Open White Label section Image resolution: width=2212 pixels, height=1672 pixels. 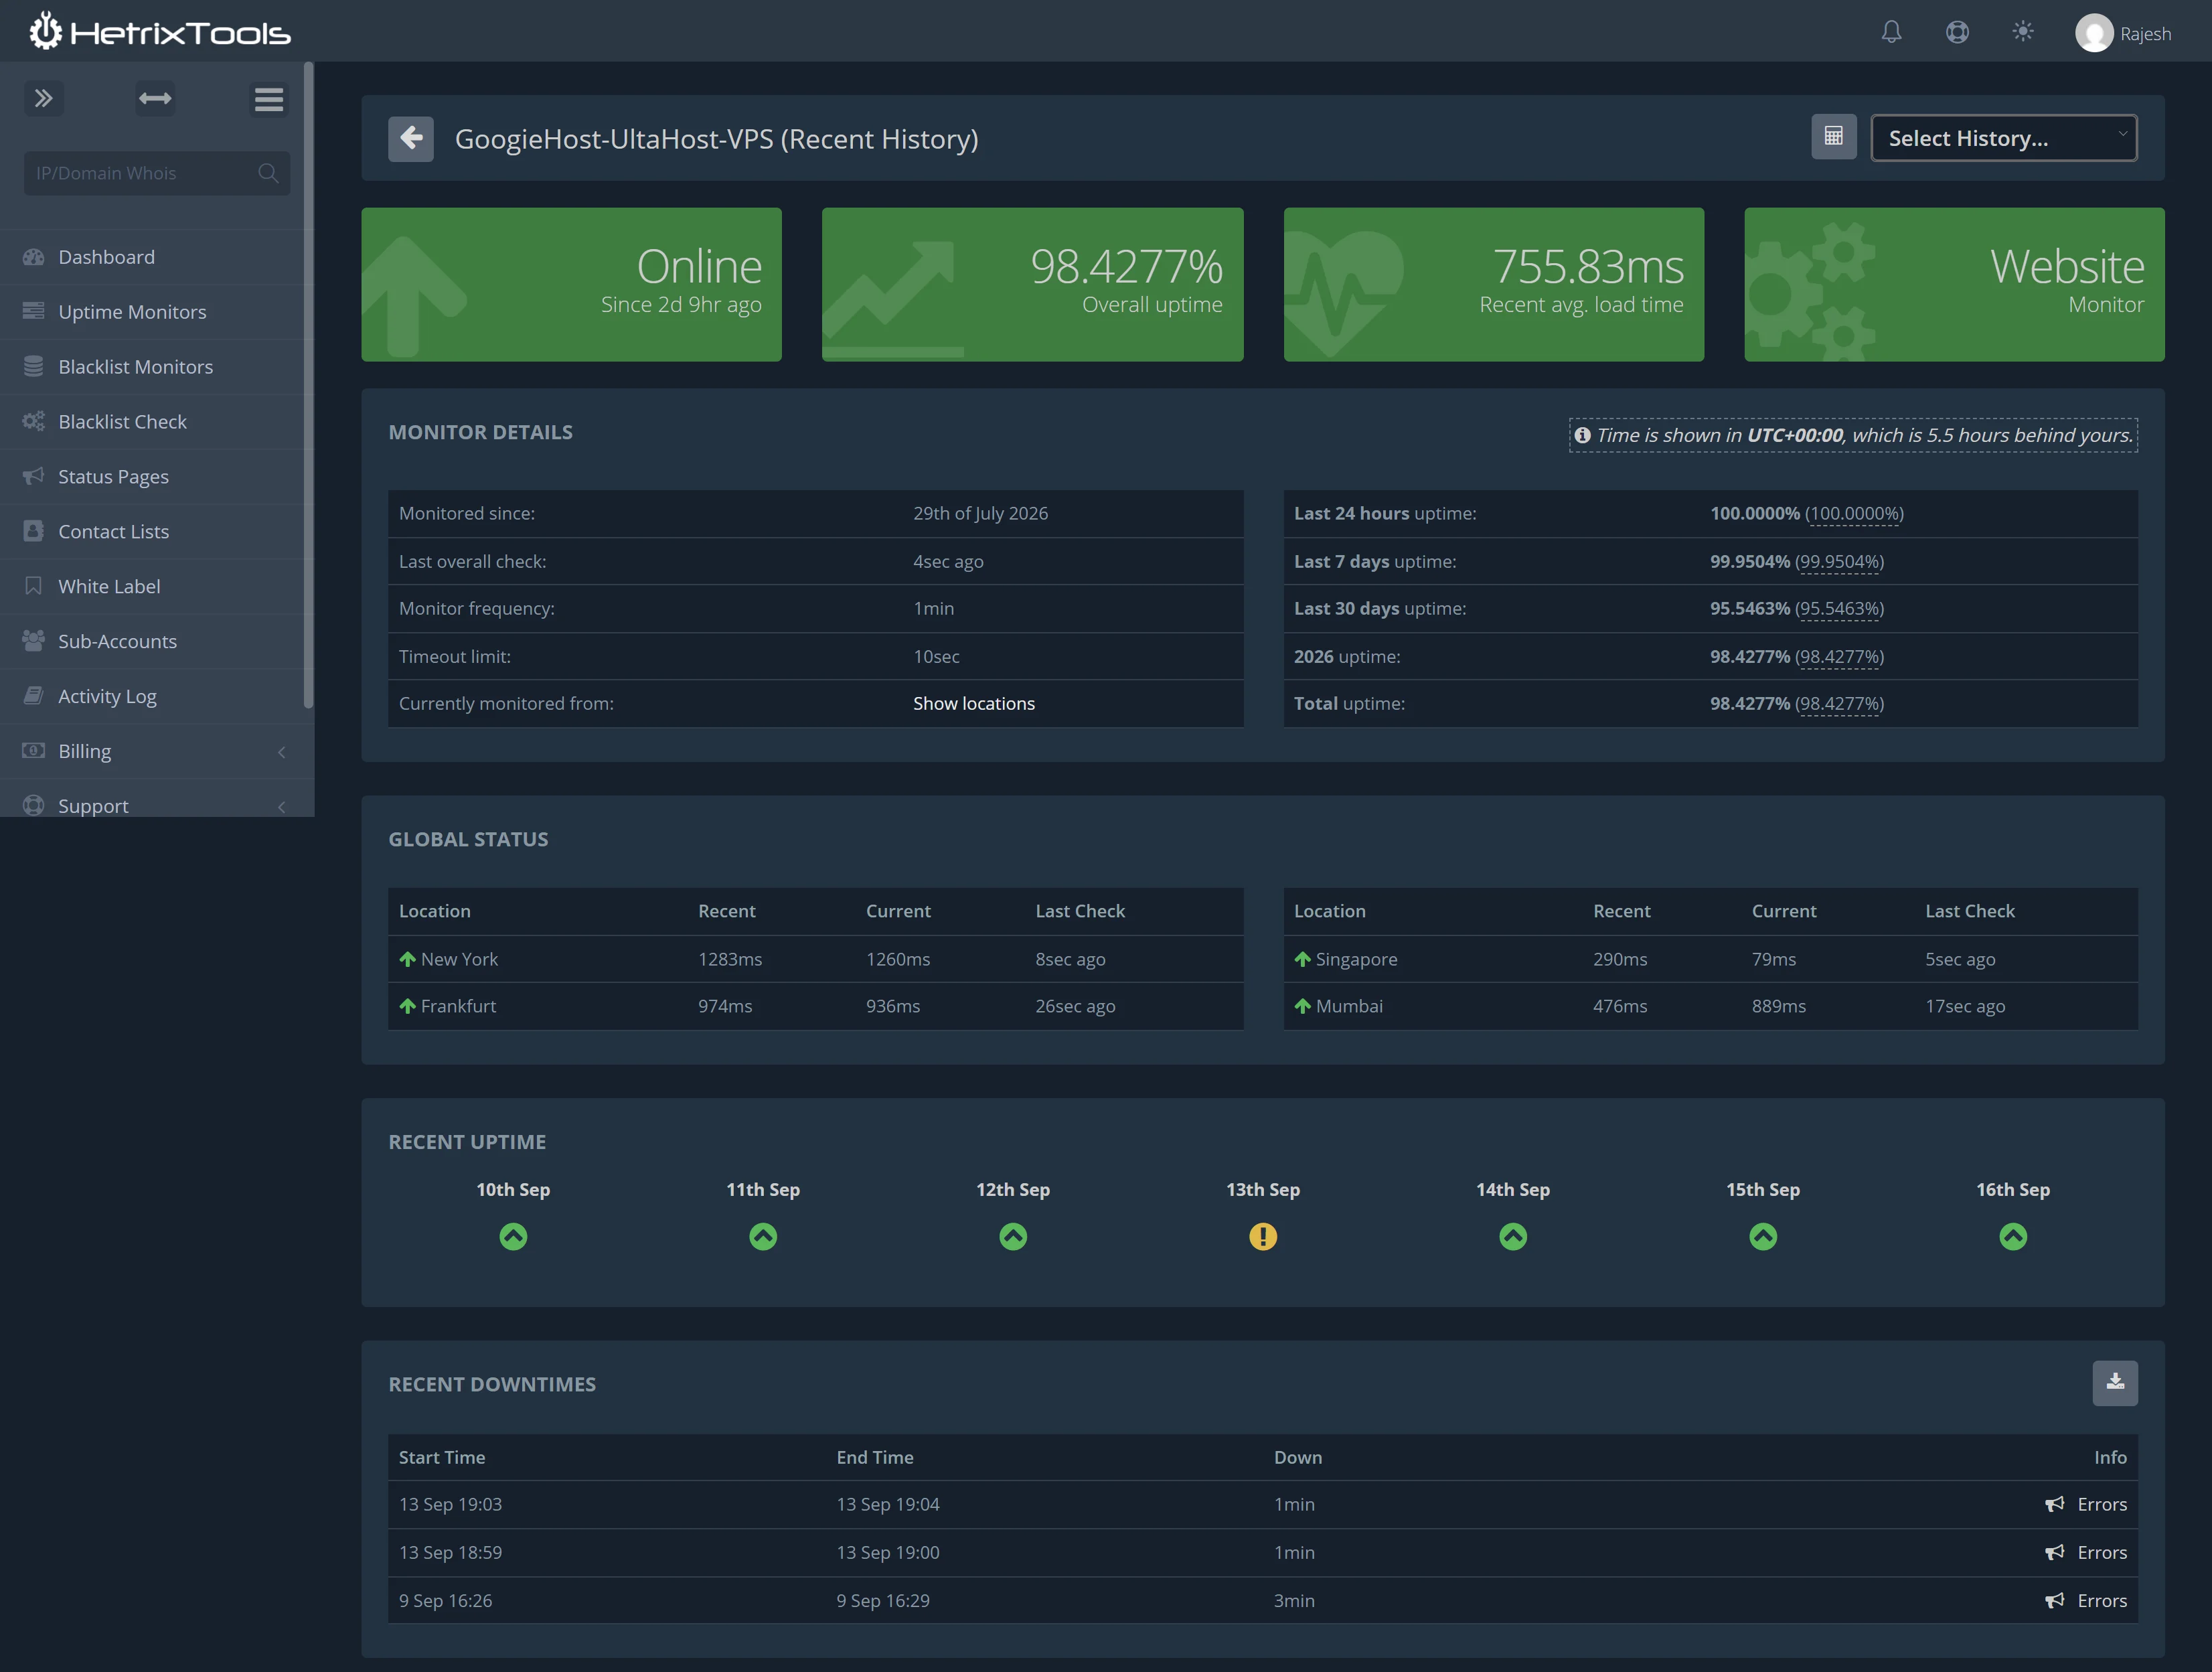click(157, 587)
